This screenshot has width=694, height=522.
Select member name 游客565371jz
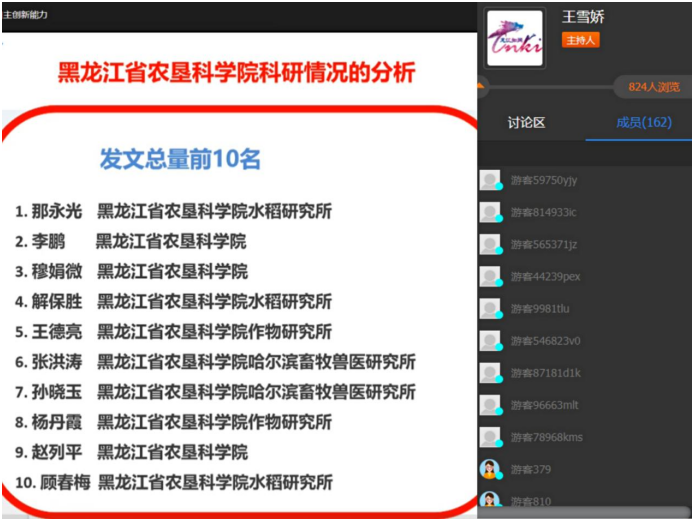tap(544, 244)
